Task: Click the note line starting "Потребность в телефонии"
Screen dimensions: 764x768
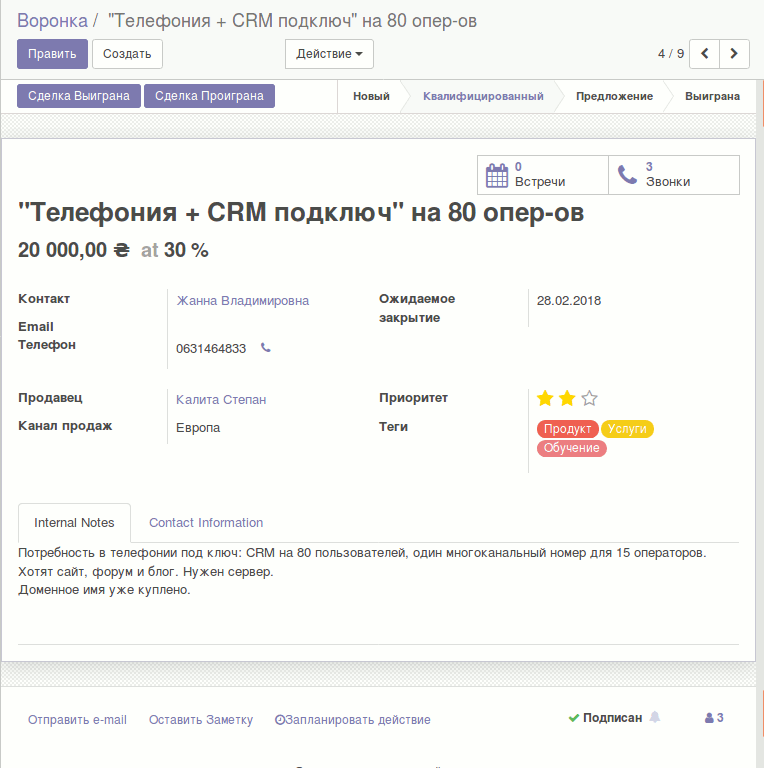Action: 362,553
